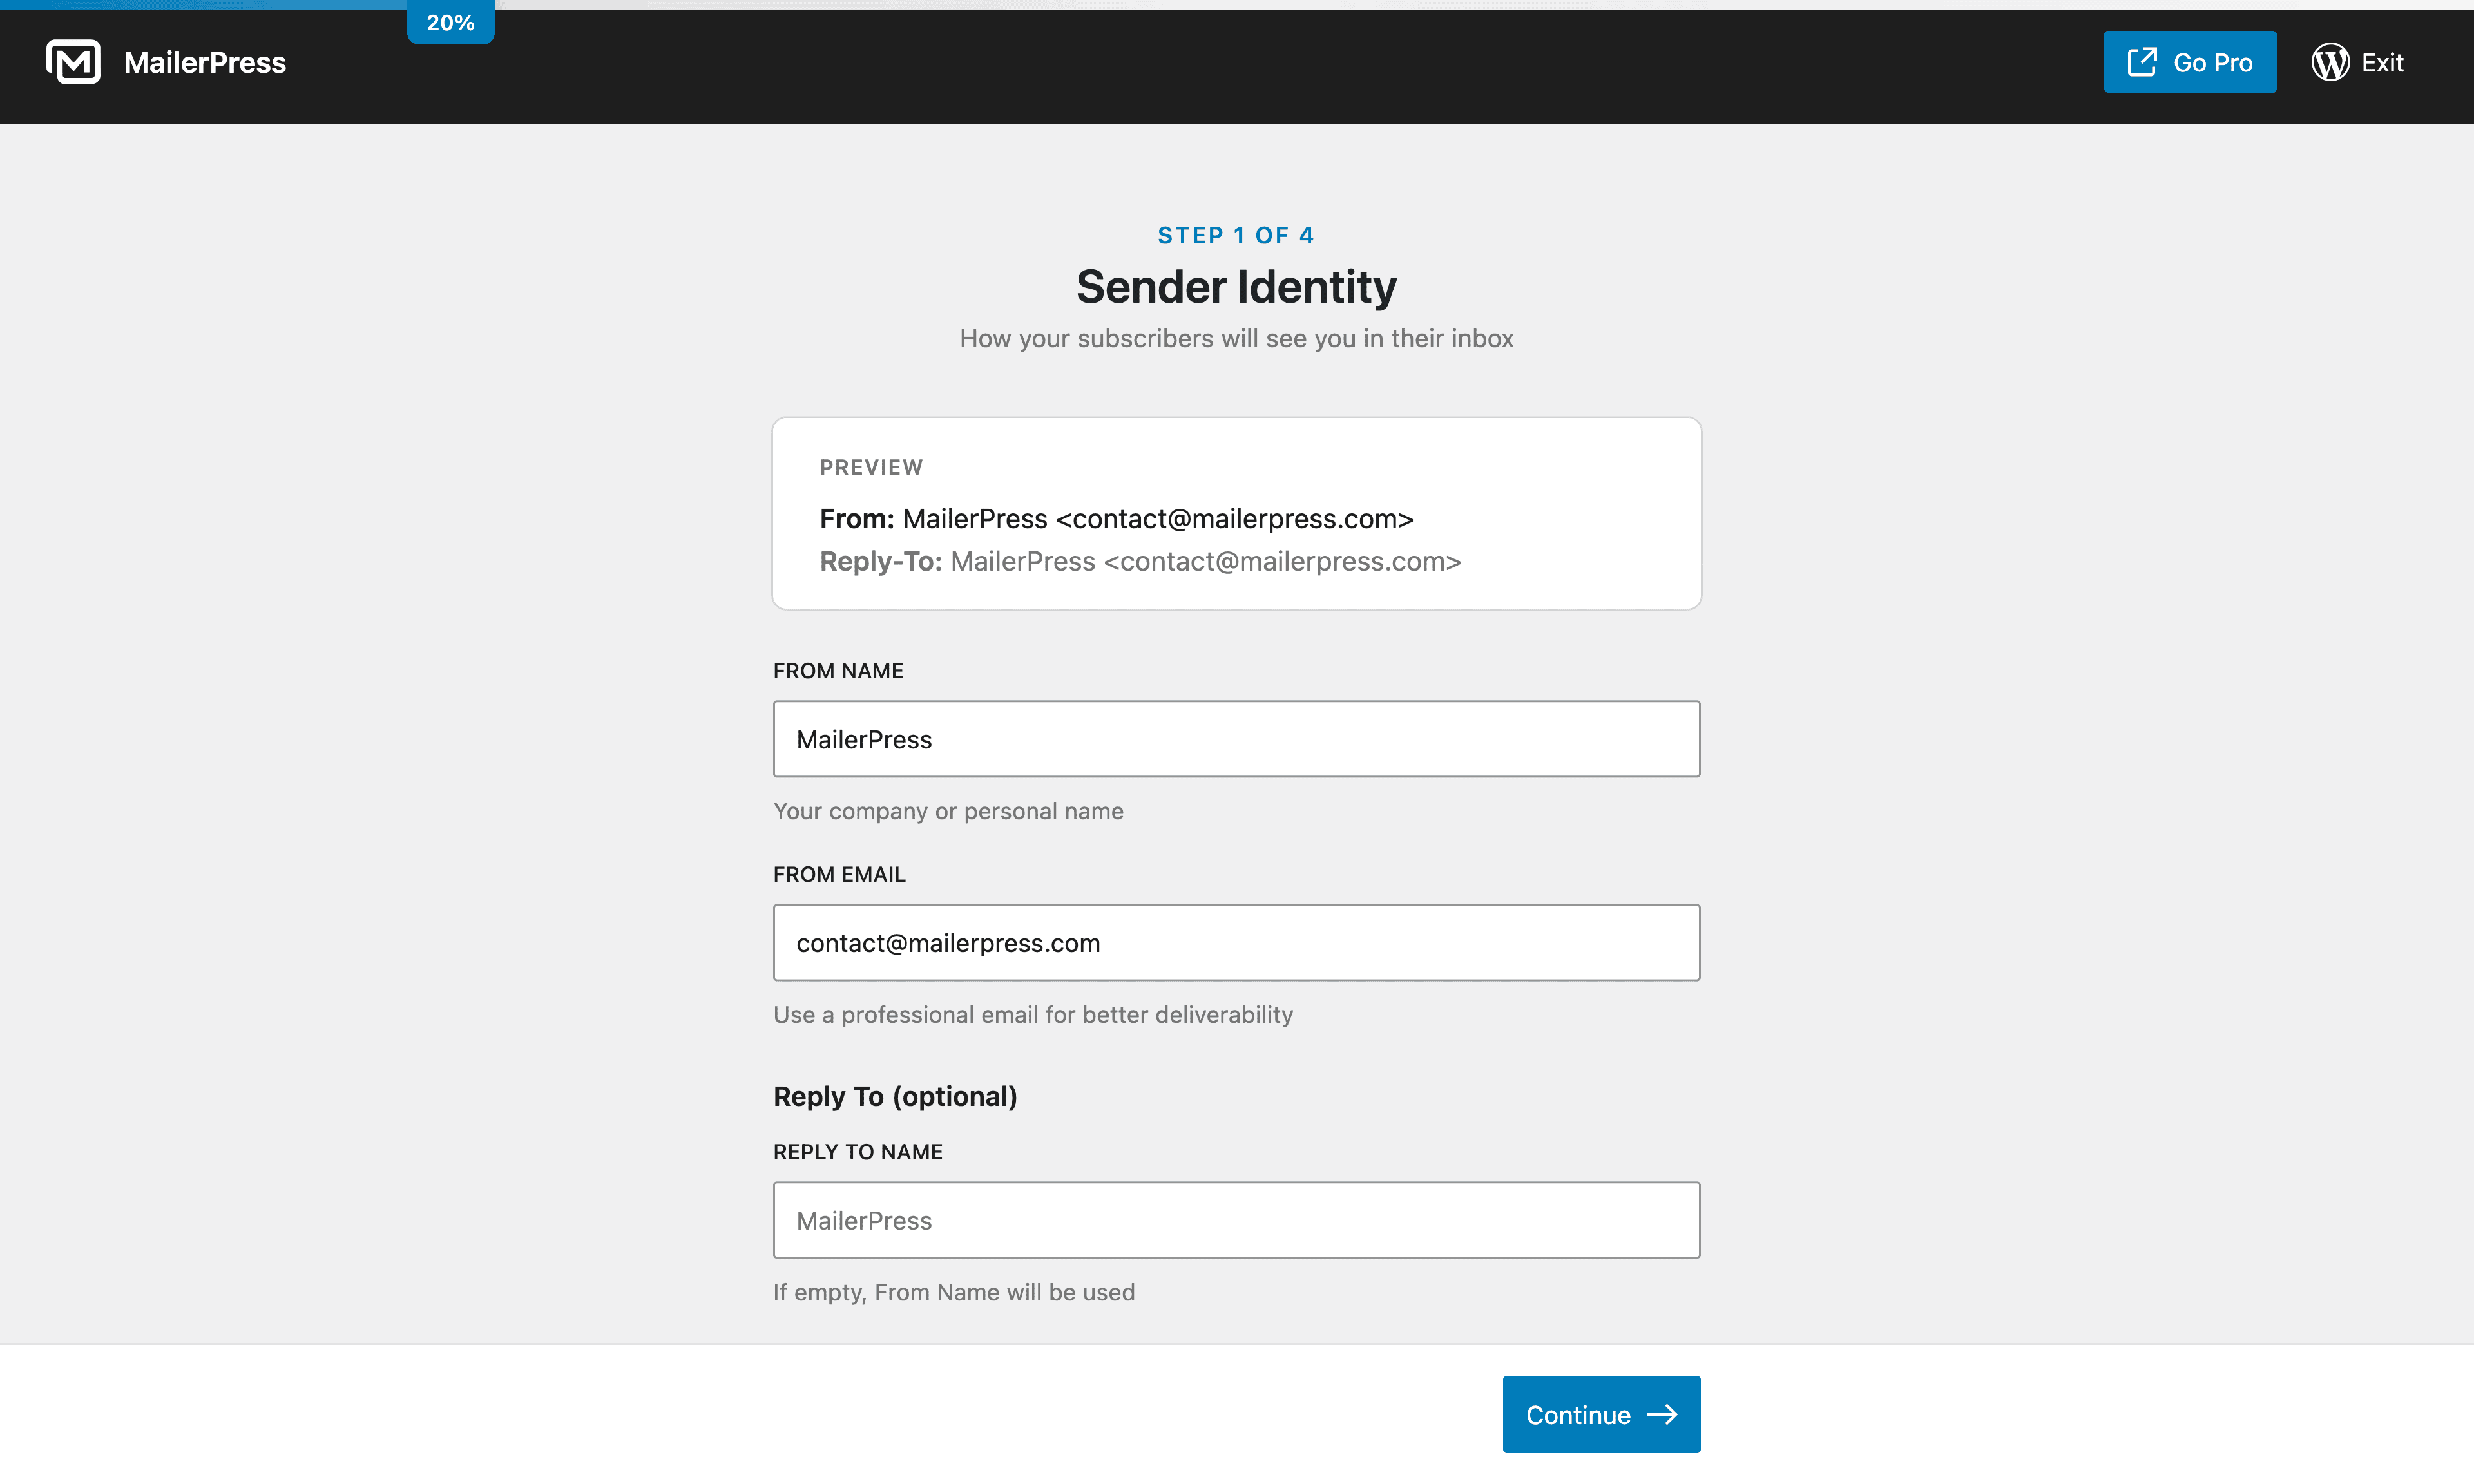
Task: Click the Sender Identity heading
Action: coord(1236,287)
